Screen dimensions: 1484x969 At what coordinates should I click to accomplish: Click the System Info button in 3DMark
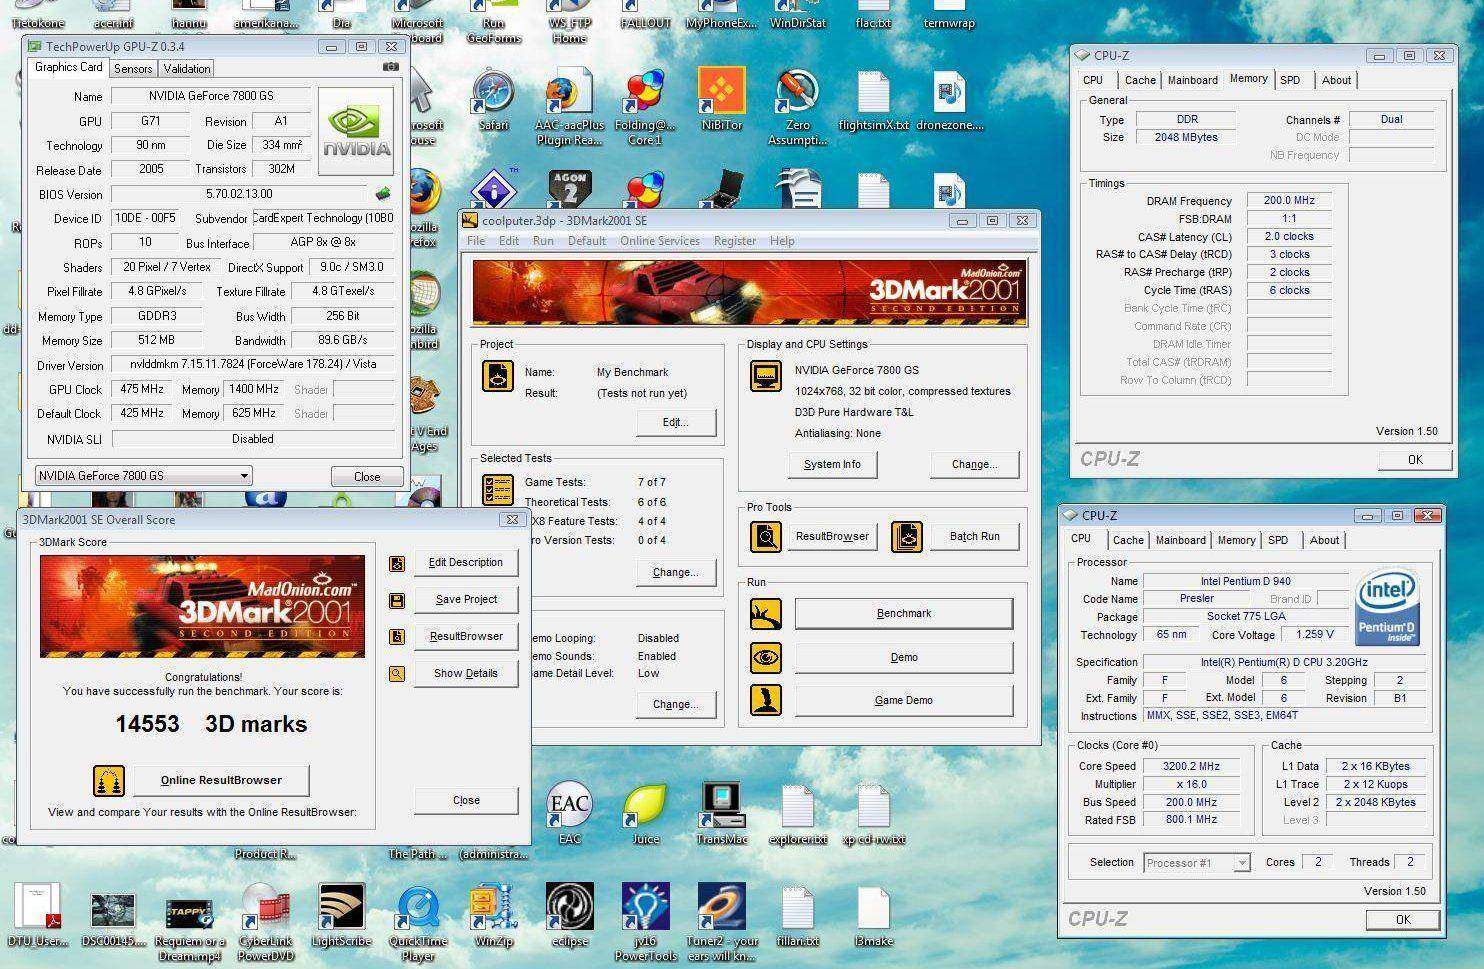[x=832, y=465]
